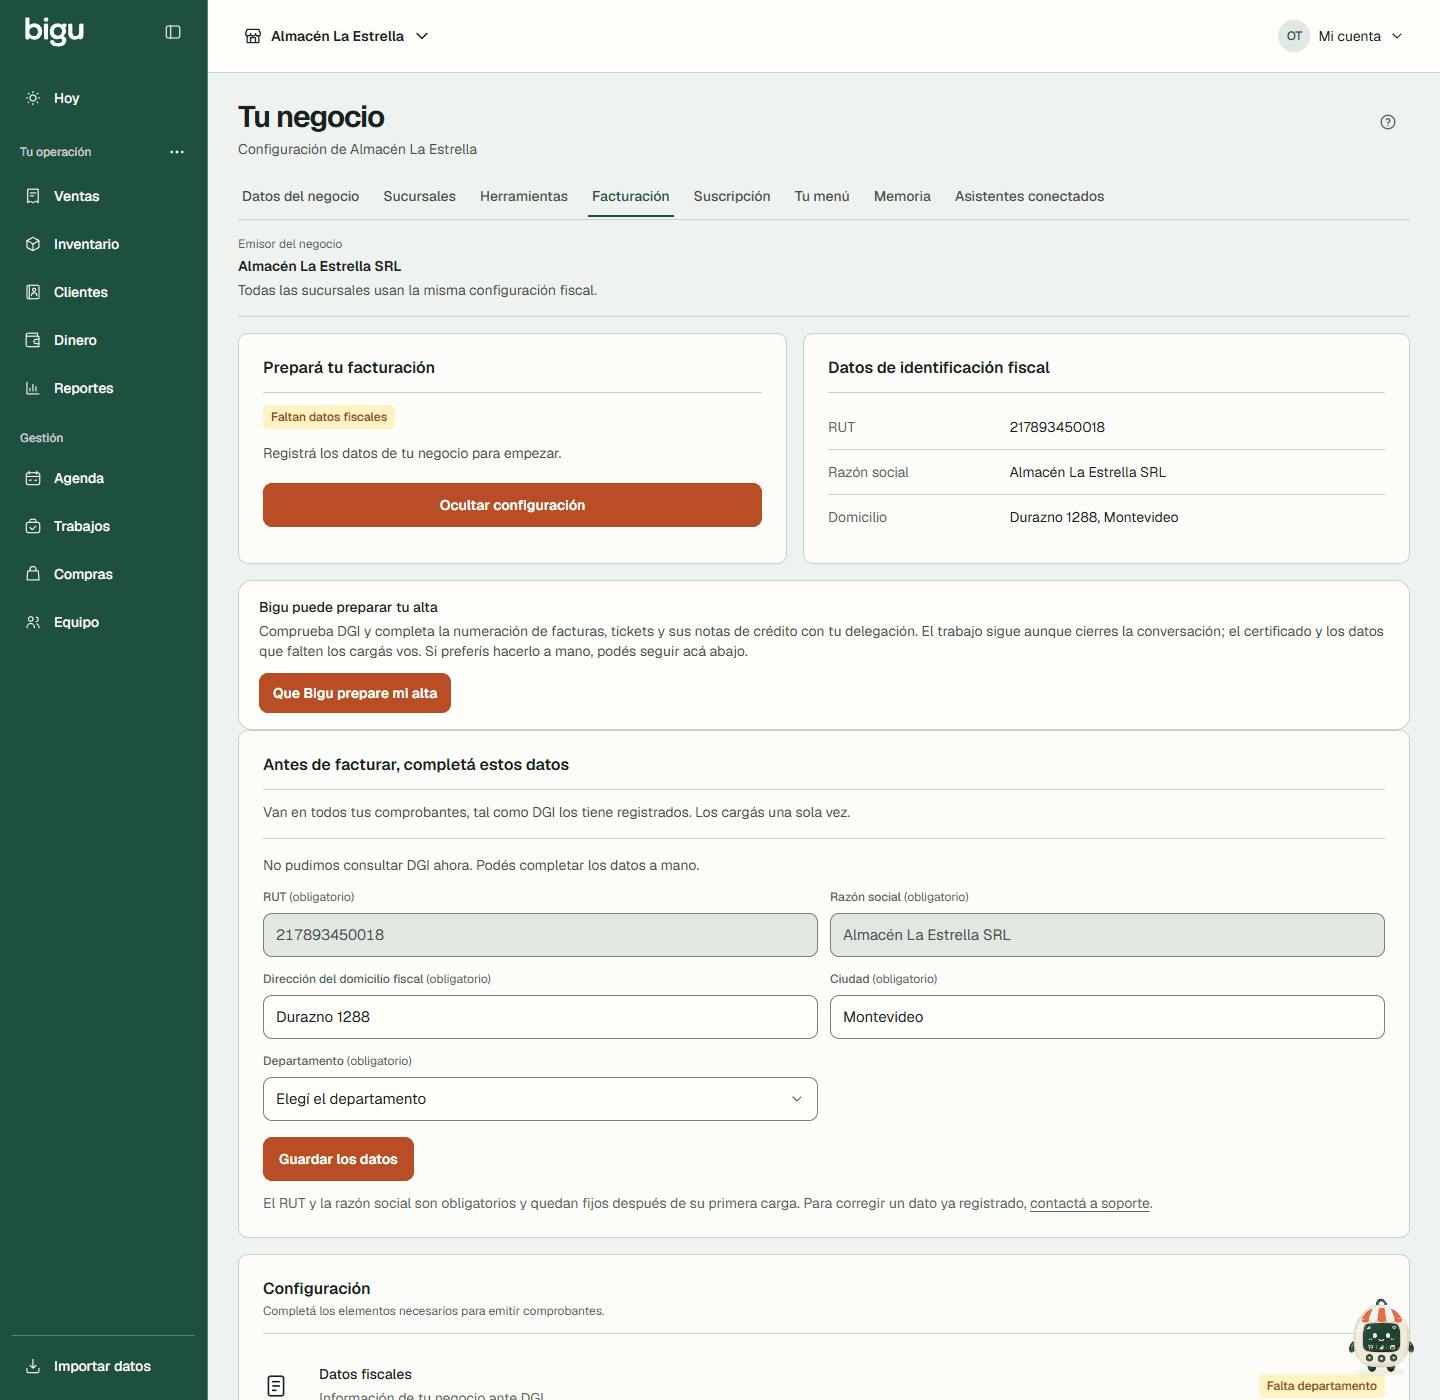Click Ocultar configuración button
Viewport: 1440px width, 1400px height.
[512, 505]
